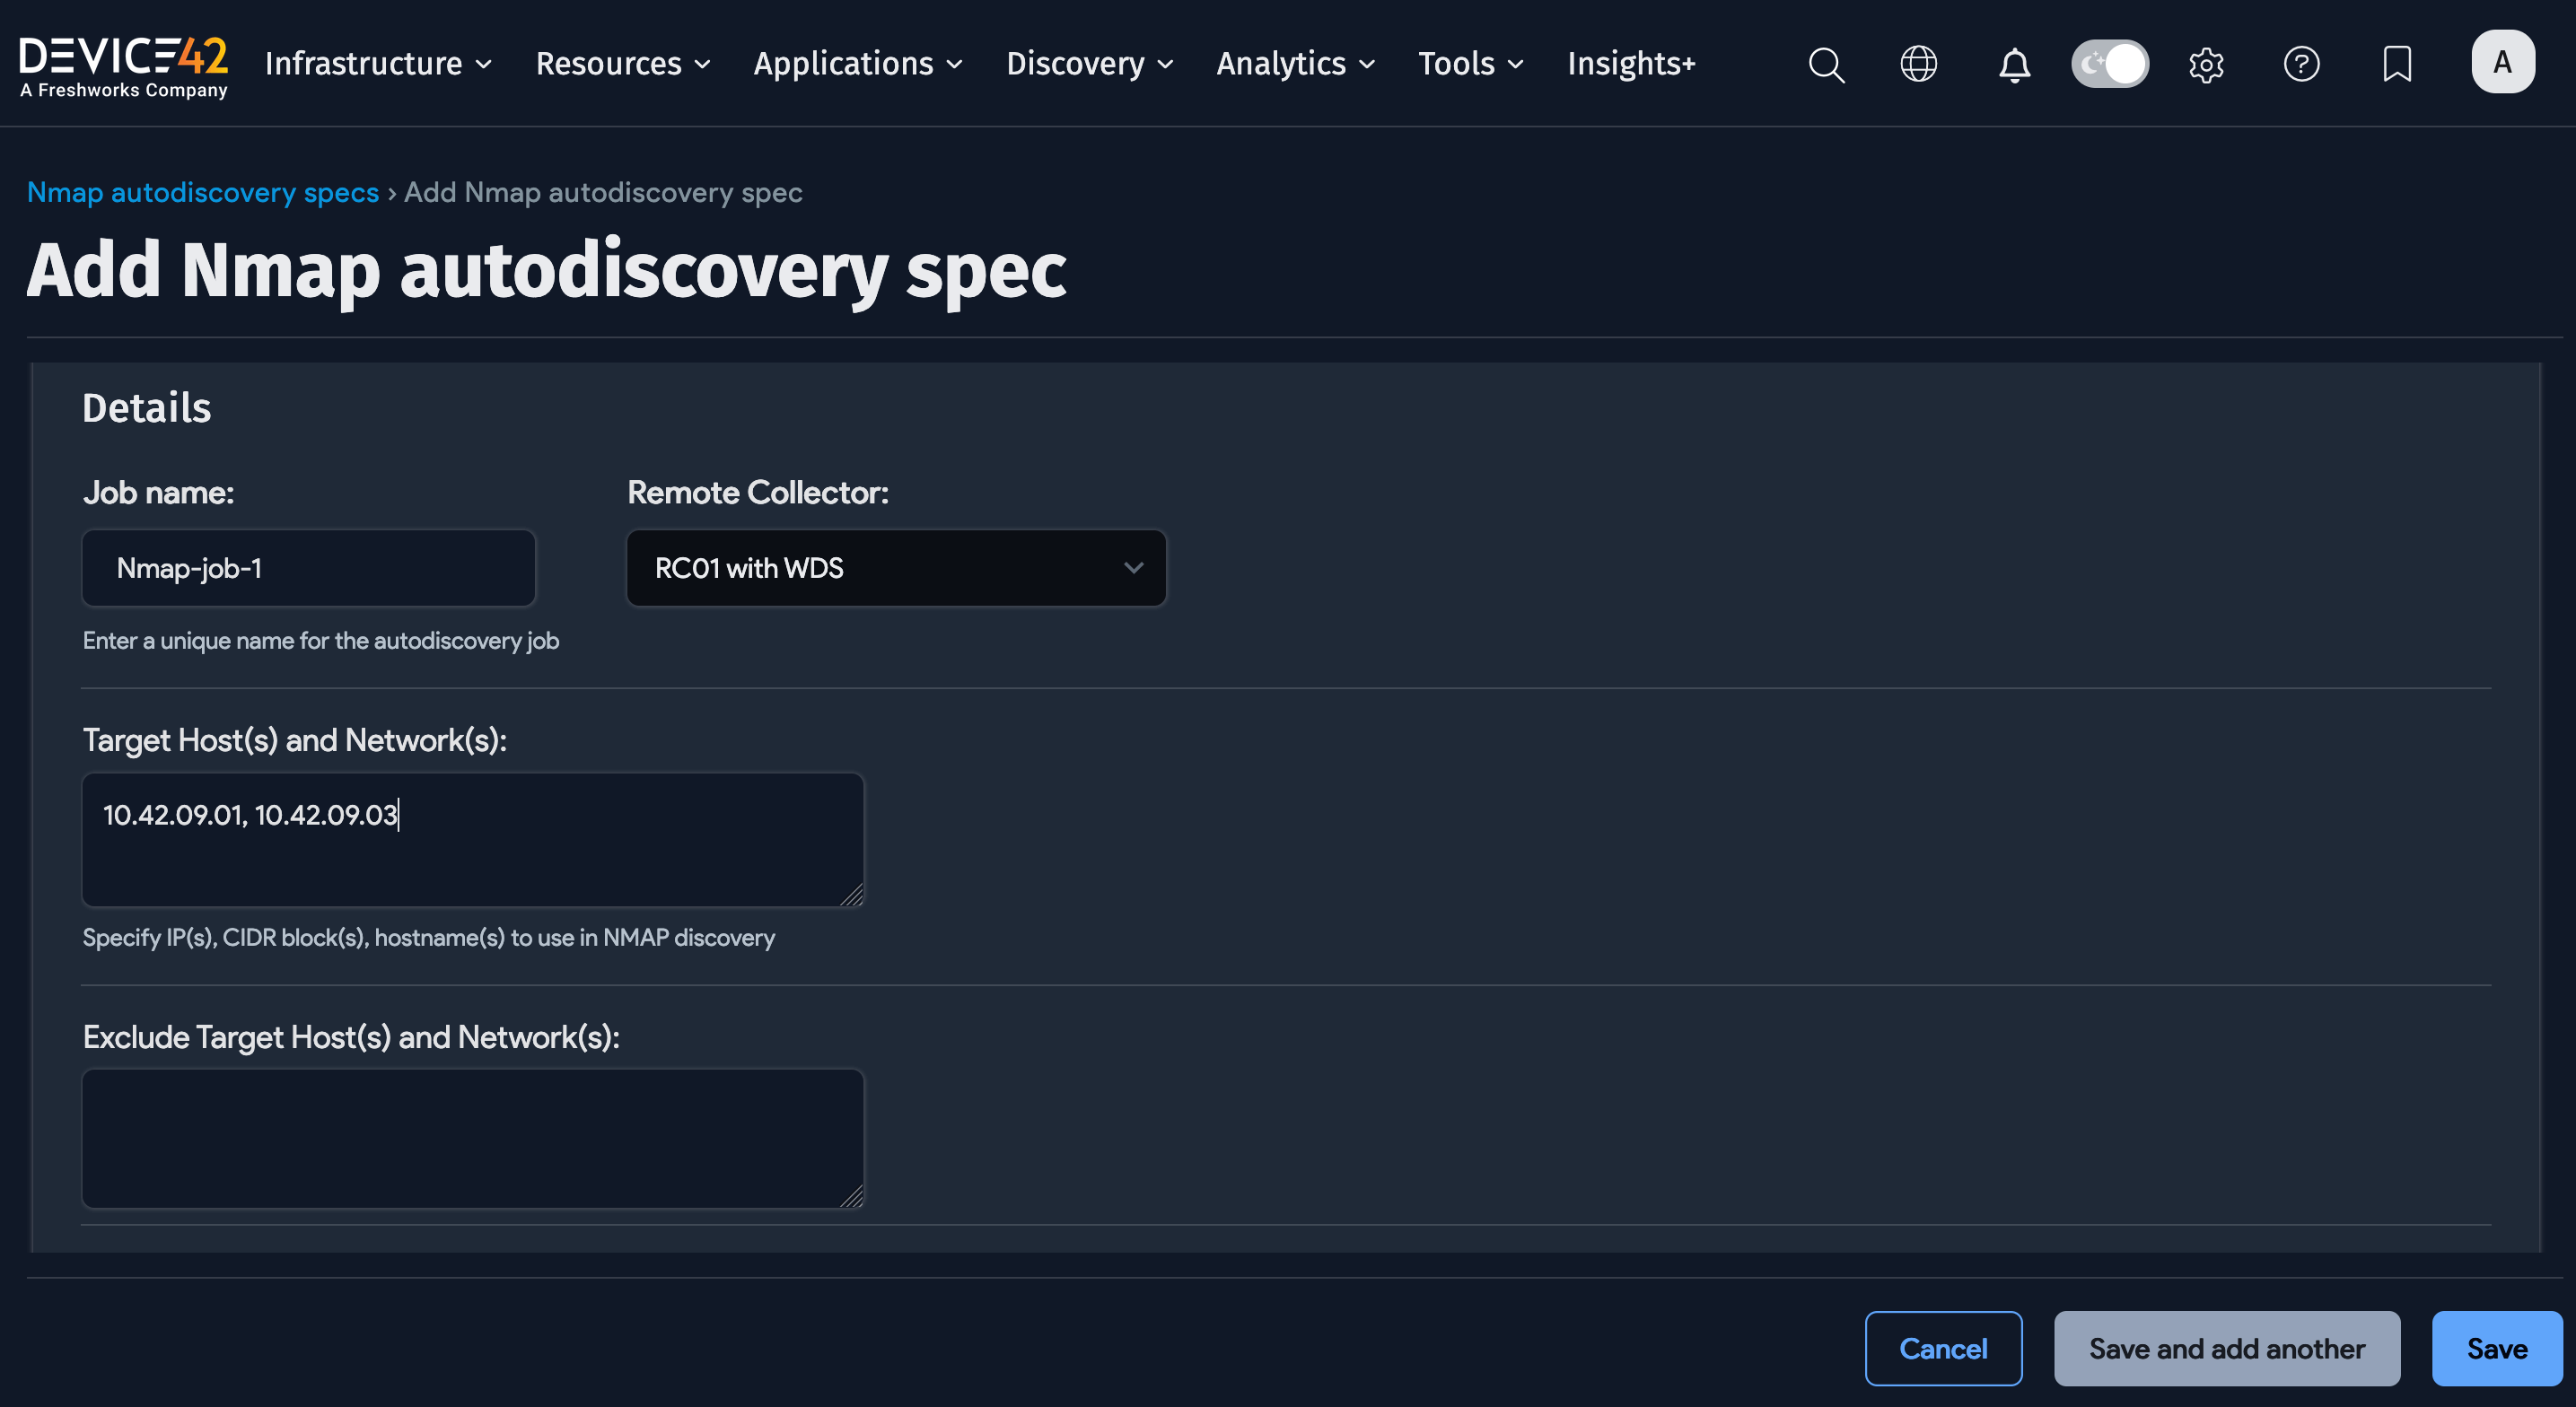Click the help question mark icon
2576x1407 pixels.
(2301, 64)
